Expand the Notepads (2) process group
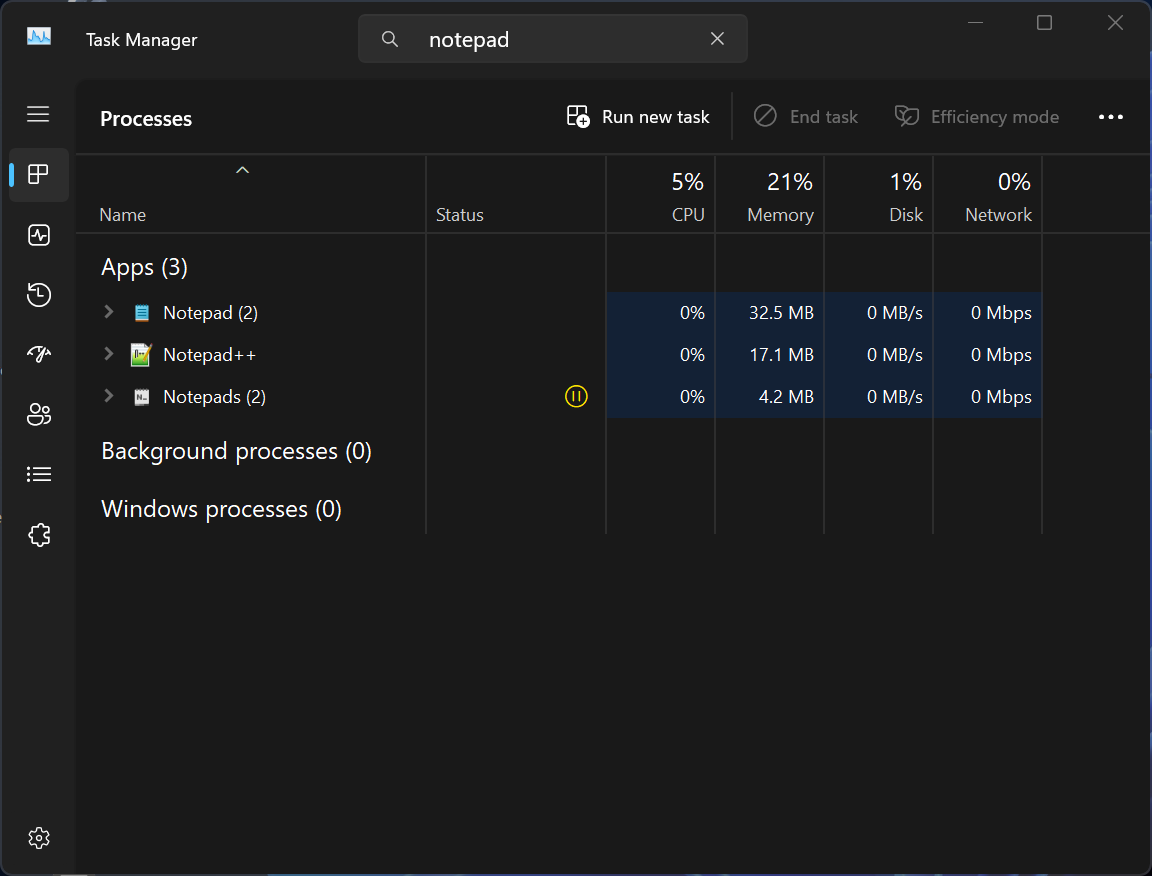This screenshot has width=1152, height=876. pyautogui.click(x=109, y=395)
